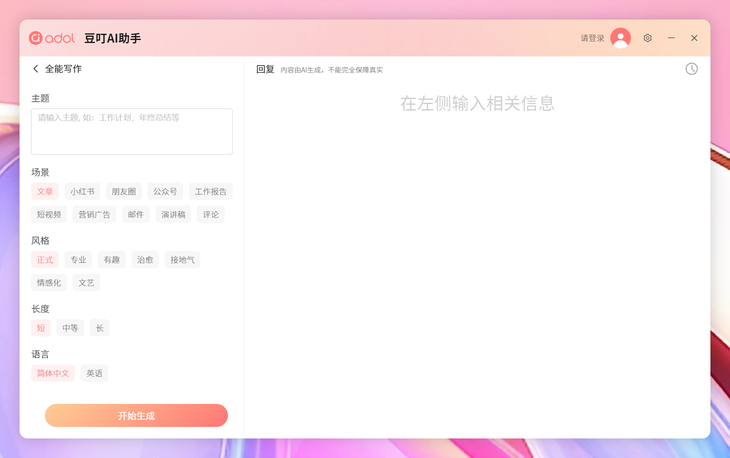Select the 文章 scene option
This screenshot has width=730, height=458.
pos(45,191)
